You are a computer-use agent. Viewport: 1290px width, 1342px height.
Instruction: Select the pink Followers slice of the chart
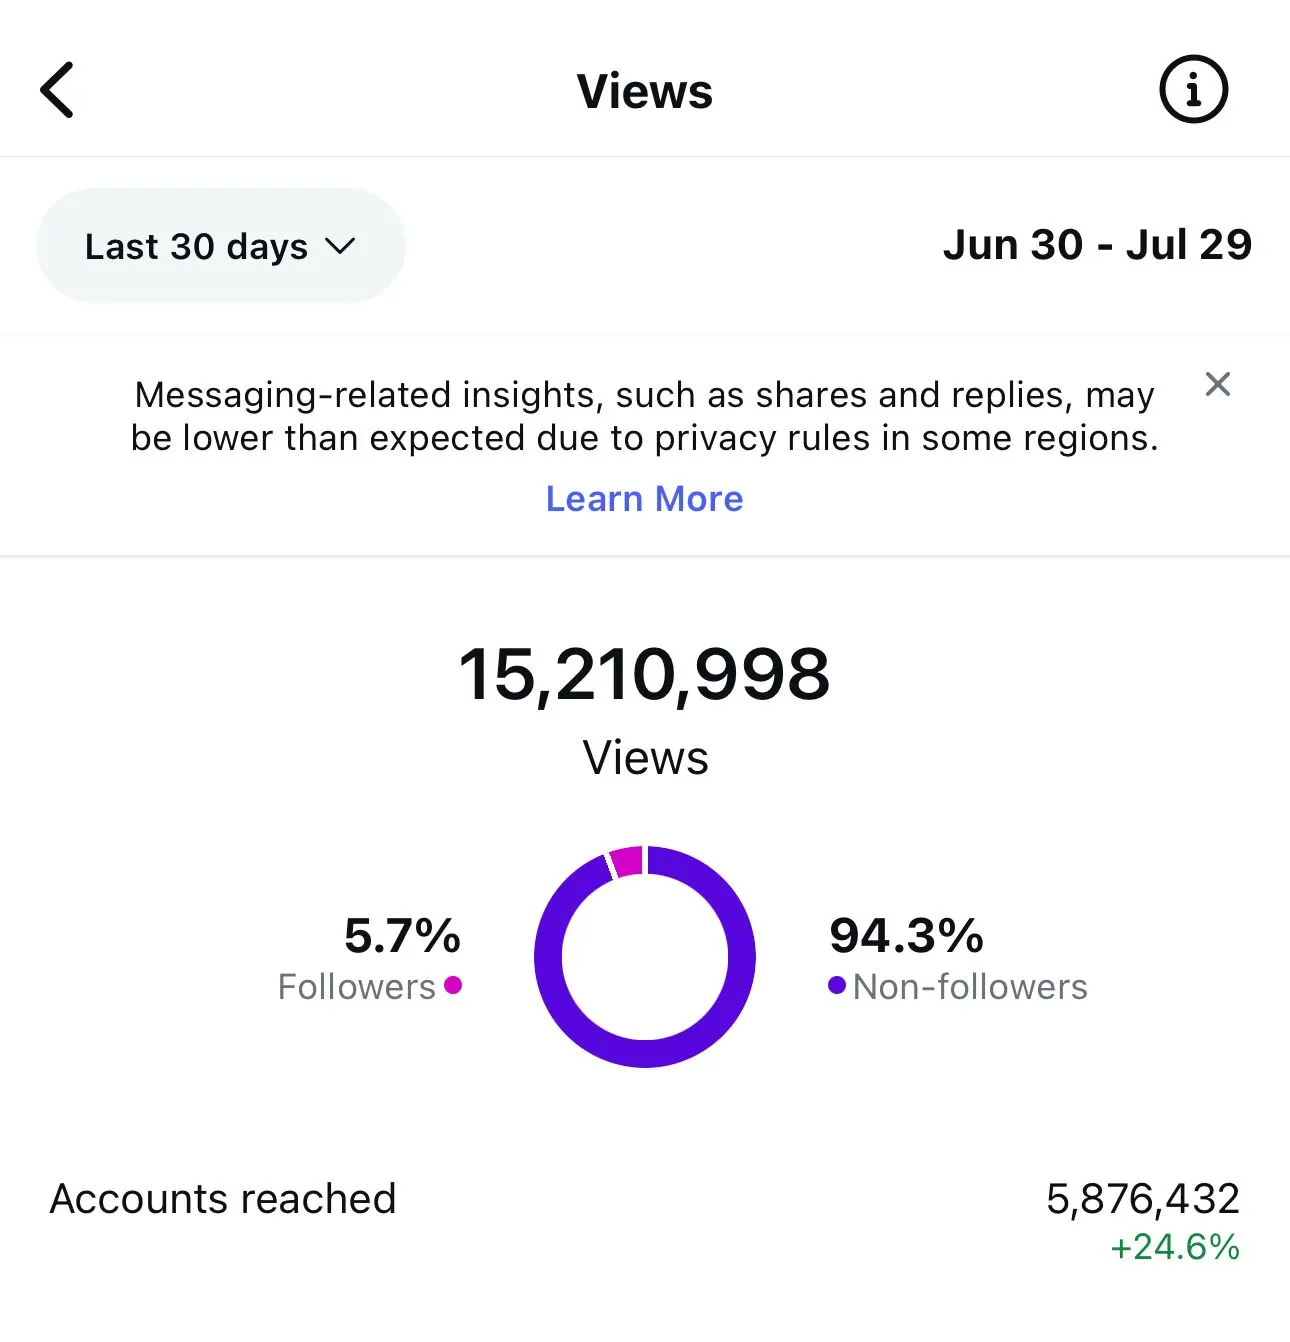pyautogui.click(x=627, y=862)
